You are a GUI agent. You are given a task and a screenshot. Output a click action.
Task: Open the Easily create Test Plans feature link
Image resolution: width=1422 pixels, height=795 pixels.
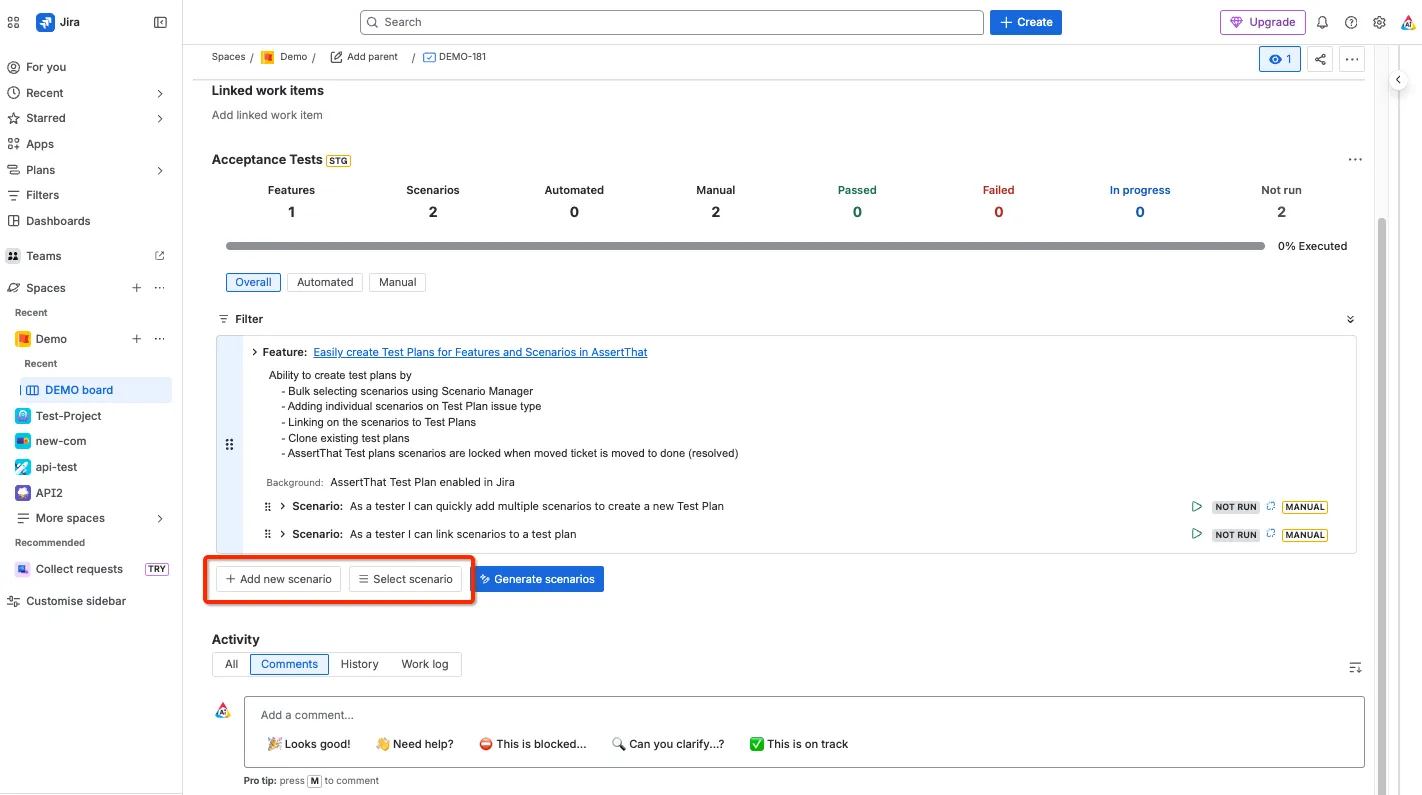coord(480,352)
